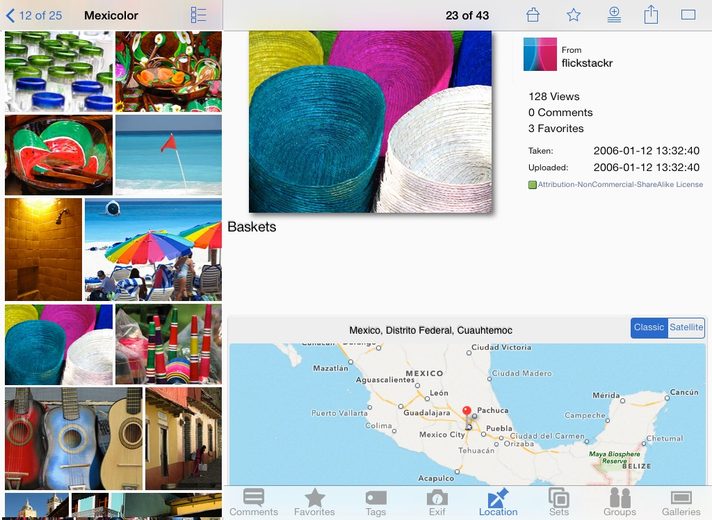Tap the large baskets photo
The image size is (712, 520).
tap(370, 121)
